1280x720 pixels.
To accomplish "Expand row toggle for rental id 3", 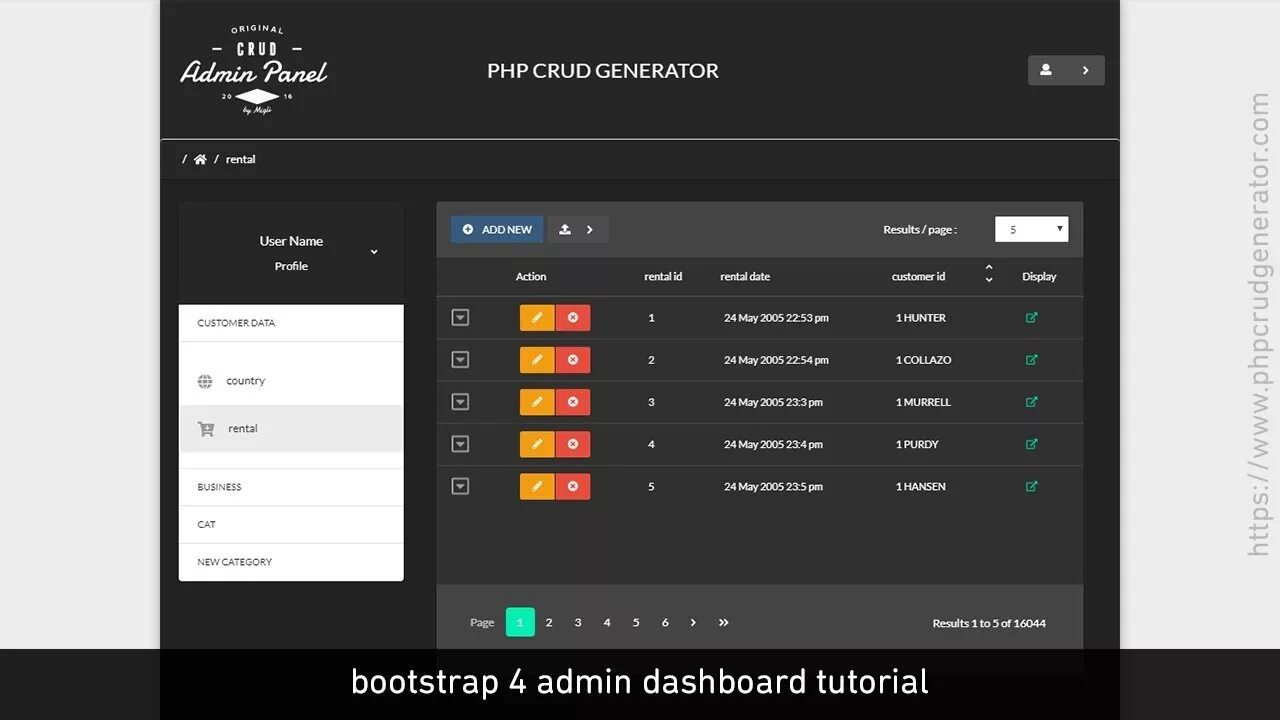I will [x=460, y=402].
